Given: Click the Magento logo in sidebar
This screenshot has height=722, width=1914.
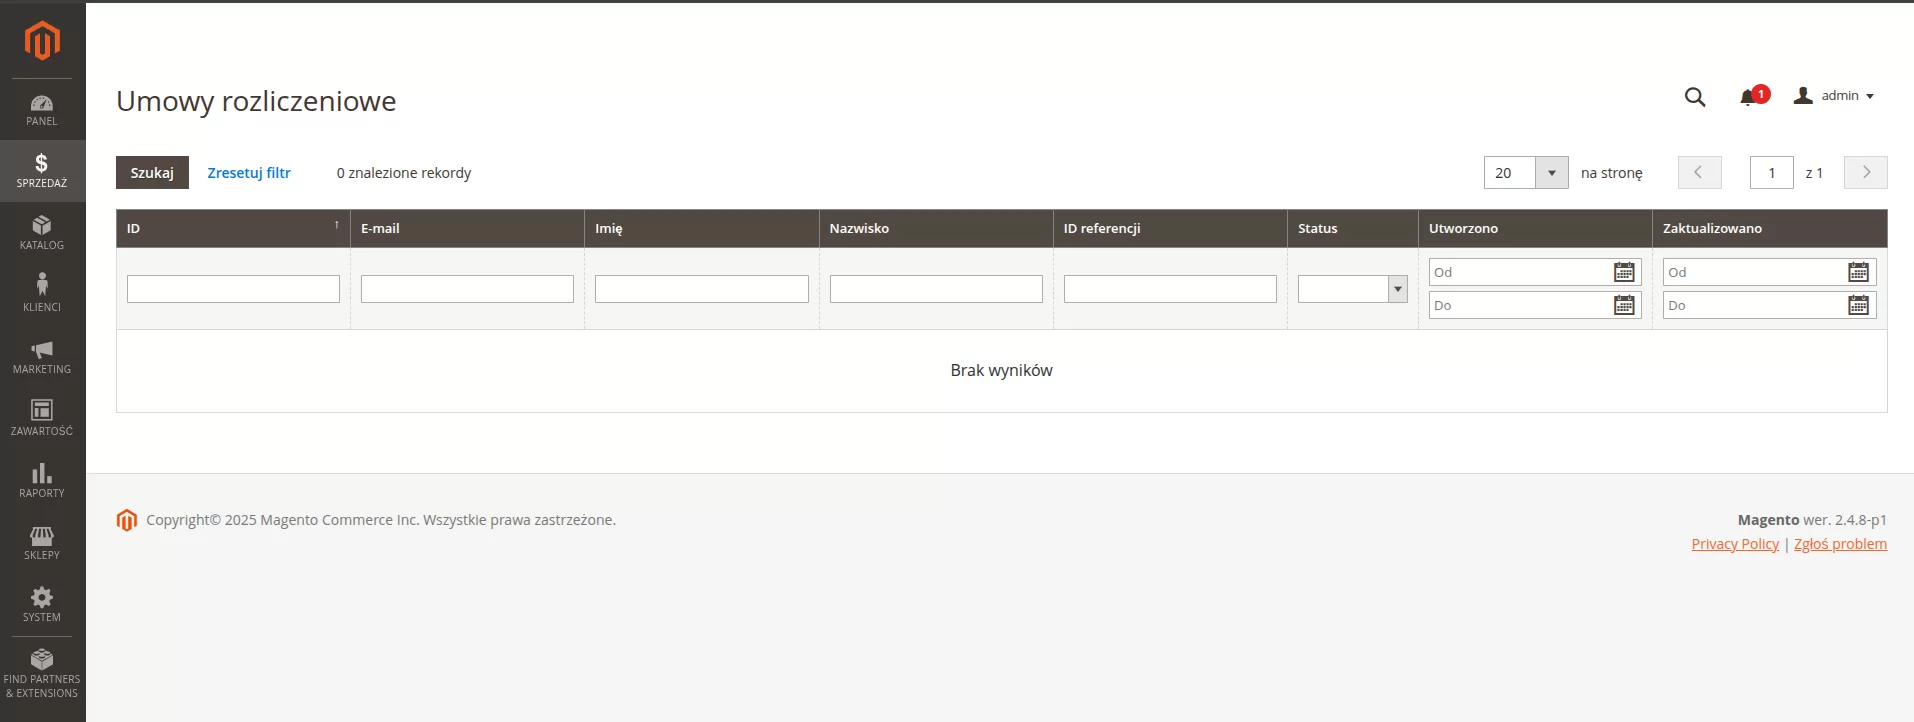Looking at the screenshot, I should click(42, 42).
